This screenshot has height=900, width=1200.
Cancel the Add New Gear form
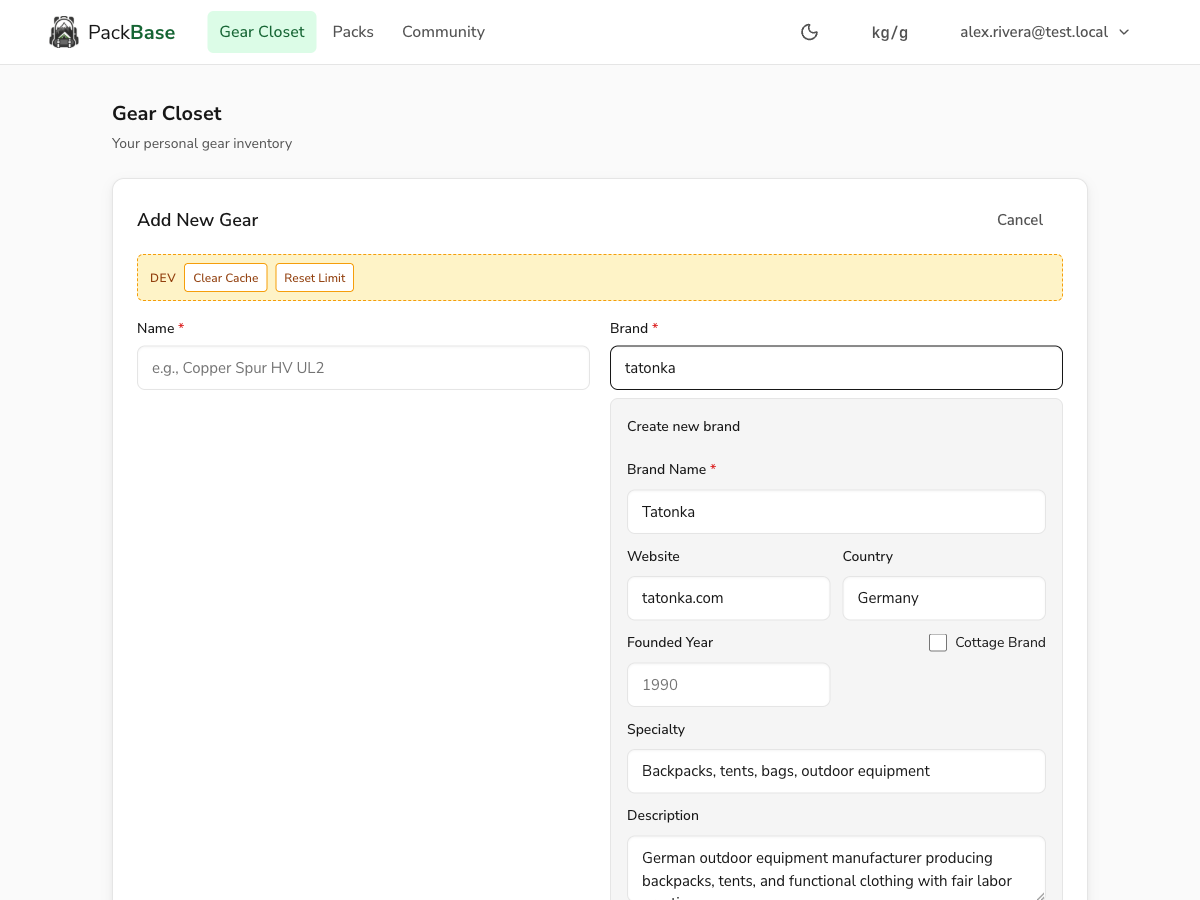pyautogui.click(x=1019, y=219)
